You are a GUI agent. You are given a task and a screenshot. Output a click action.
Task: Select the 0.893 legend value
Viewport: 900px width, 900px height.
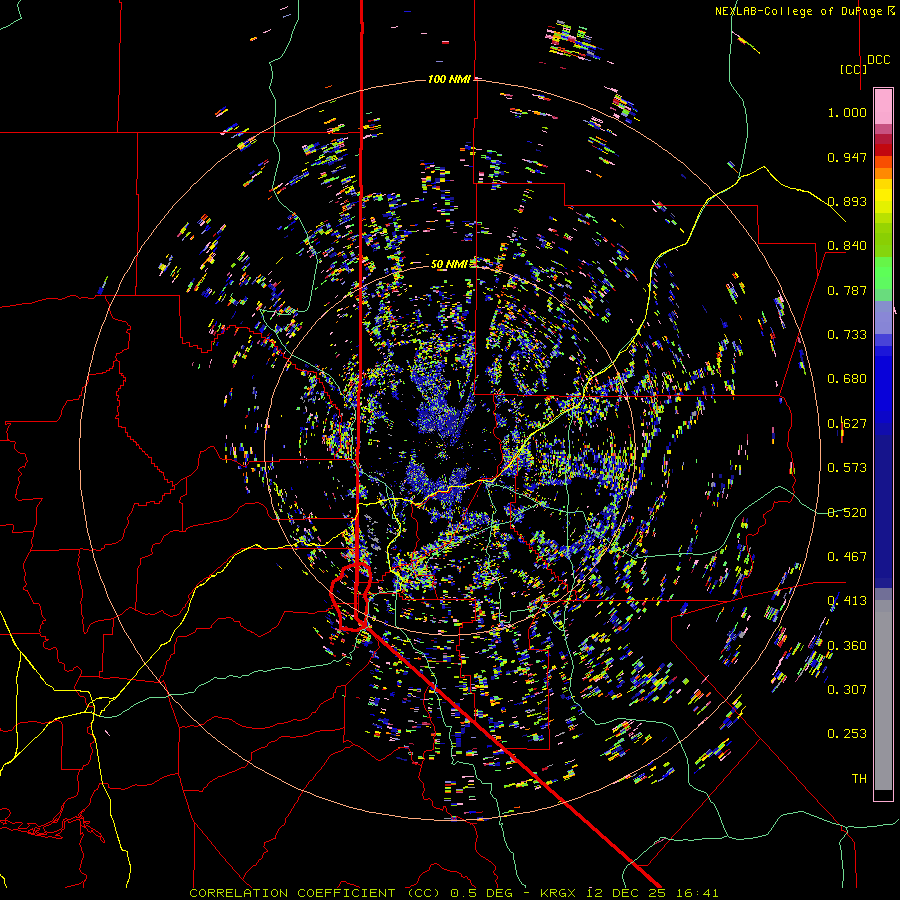(847, 201)
